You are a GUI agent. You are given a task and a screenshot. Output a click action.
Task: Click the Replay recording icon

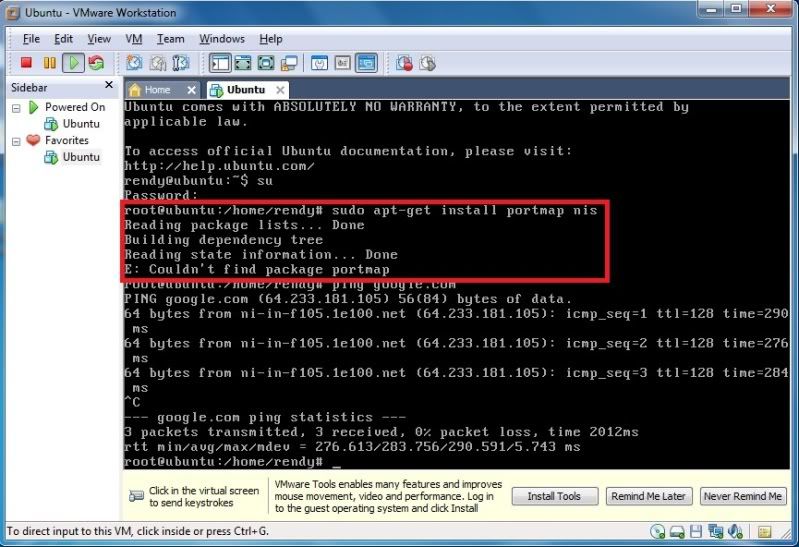(x=427, y=63)
